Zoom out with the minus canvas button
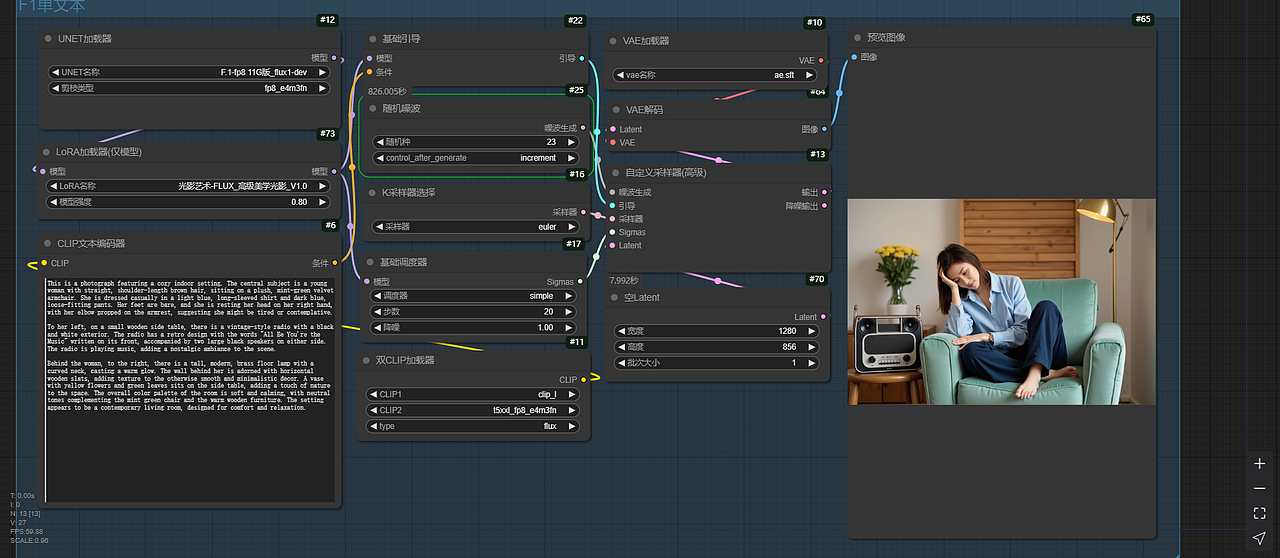Screen dimensions: 1280x558 1259,488
